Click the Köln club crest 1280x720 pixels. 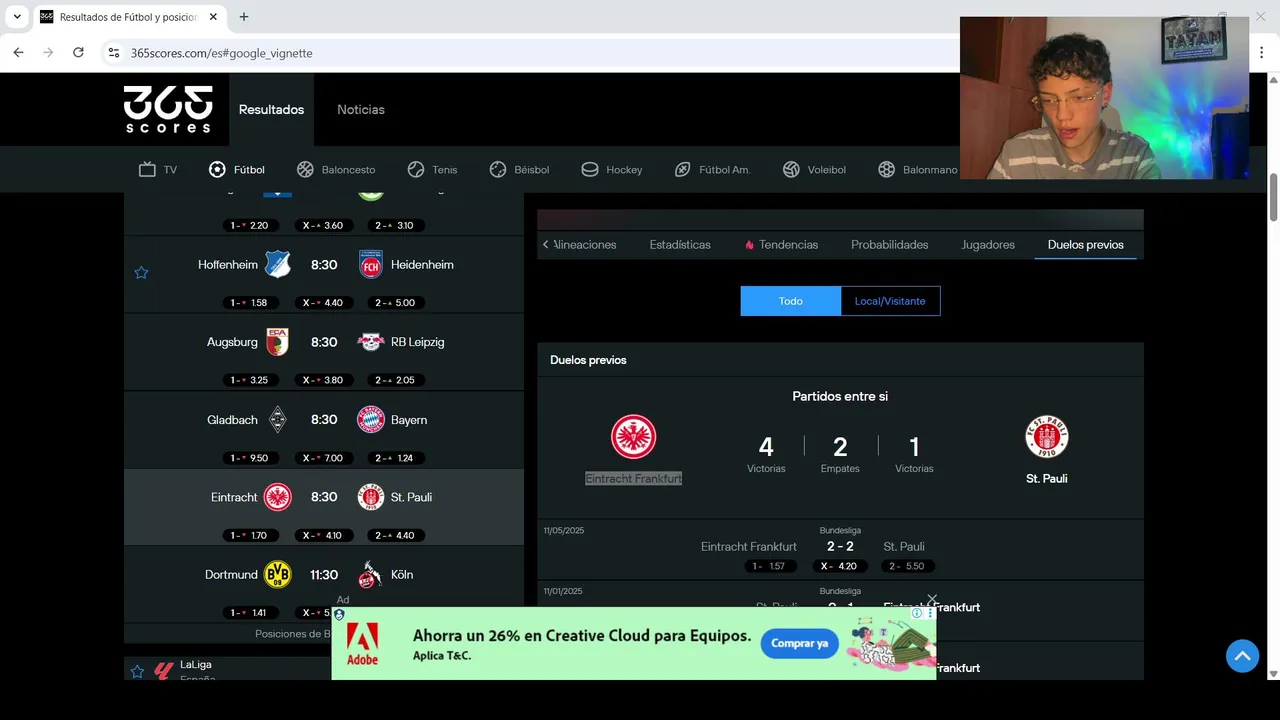click(370, 574)
